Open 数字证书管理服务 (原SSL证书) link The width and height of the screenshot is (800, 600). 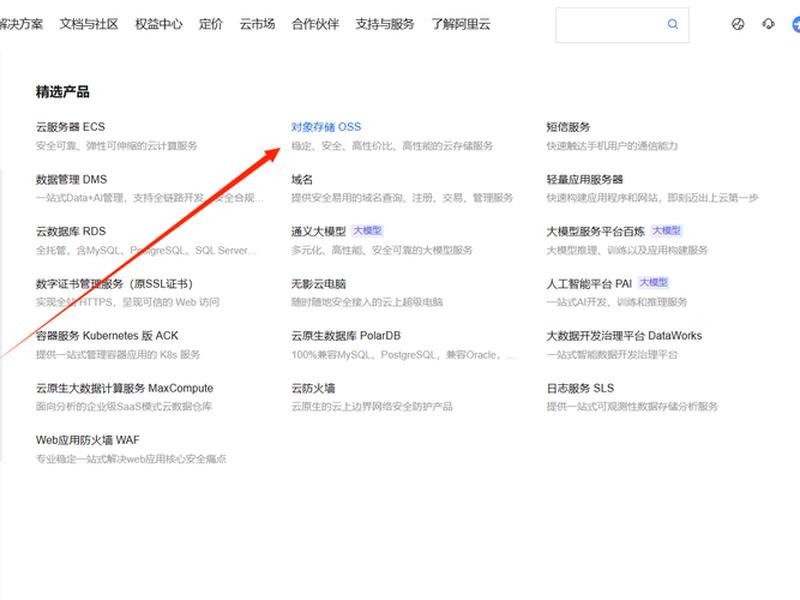point(114,284)
